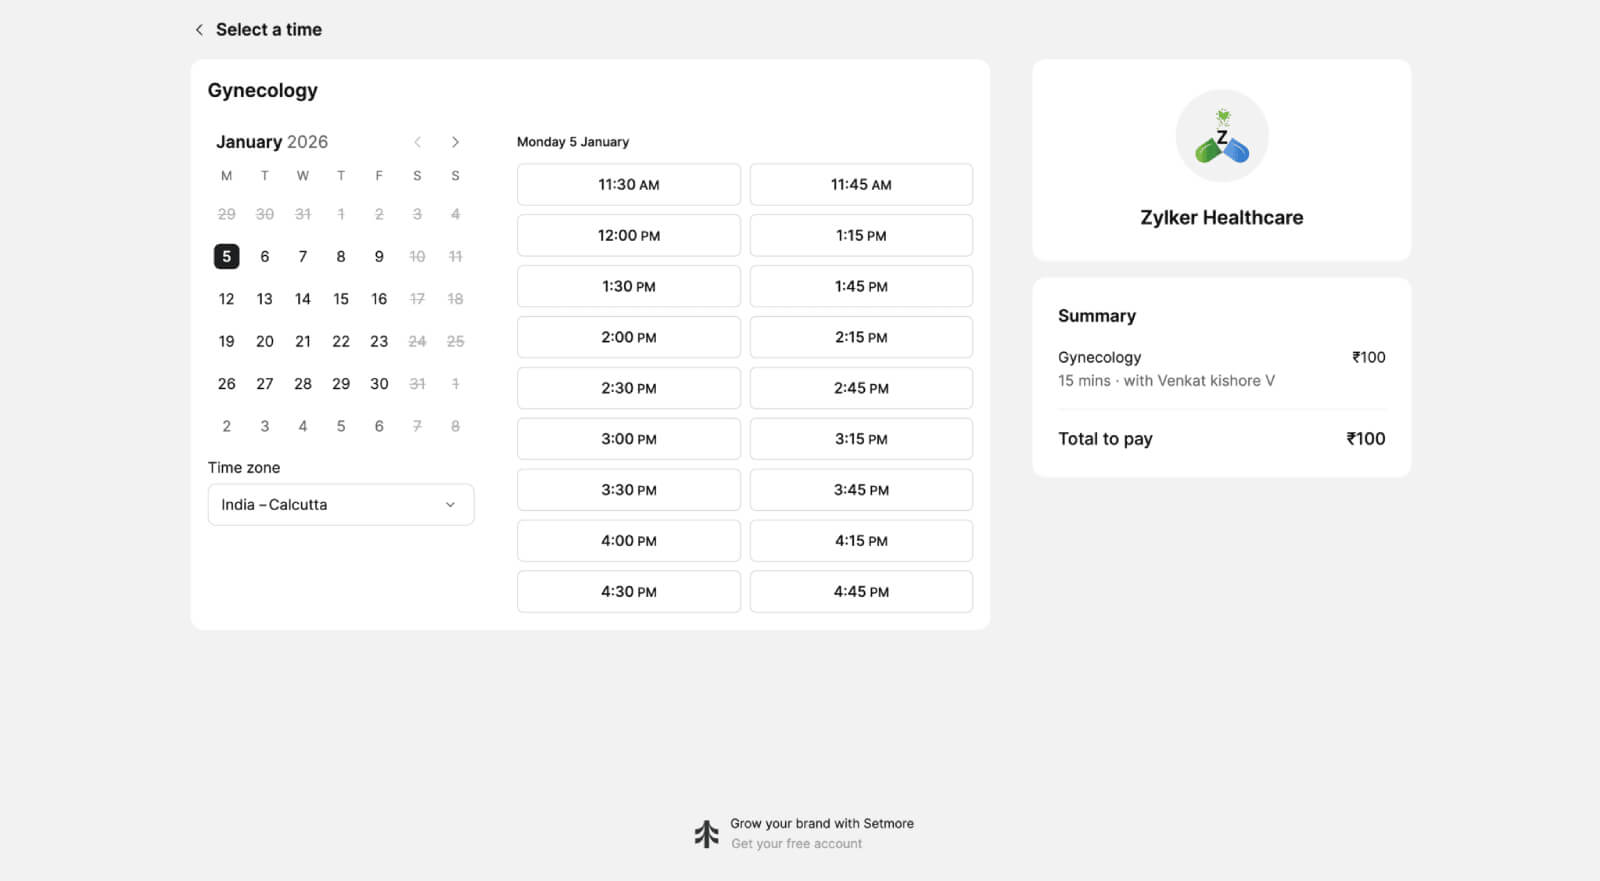Screen dimensions: 1600x881
Task: Select the 3:45 PM time slot
Action: 861,490
